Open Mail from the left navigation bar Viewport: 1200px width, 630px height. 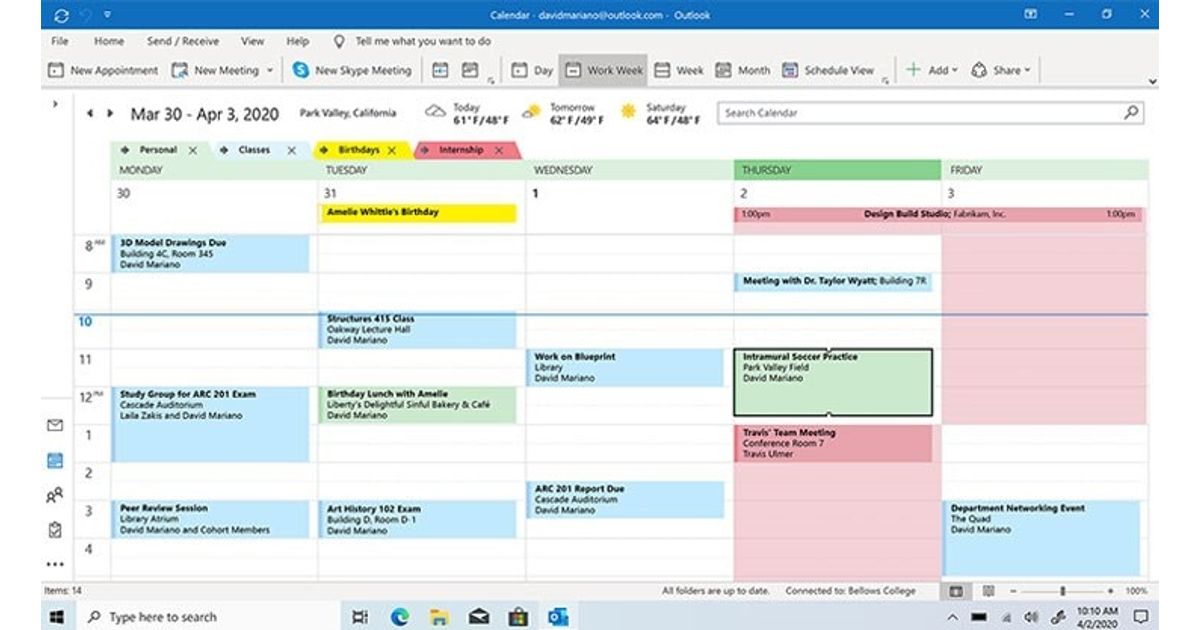click(55, 425)
